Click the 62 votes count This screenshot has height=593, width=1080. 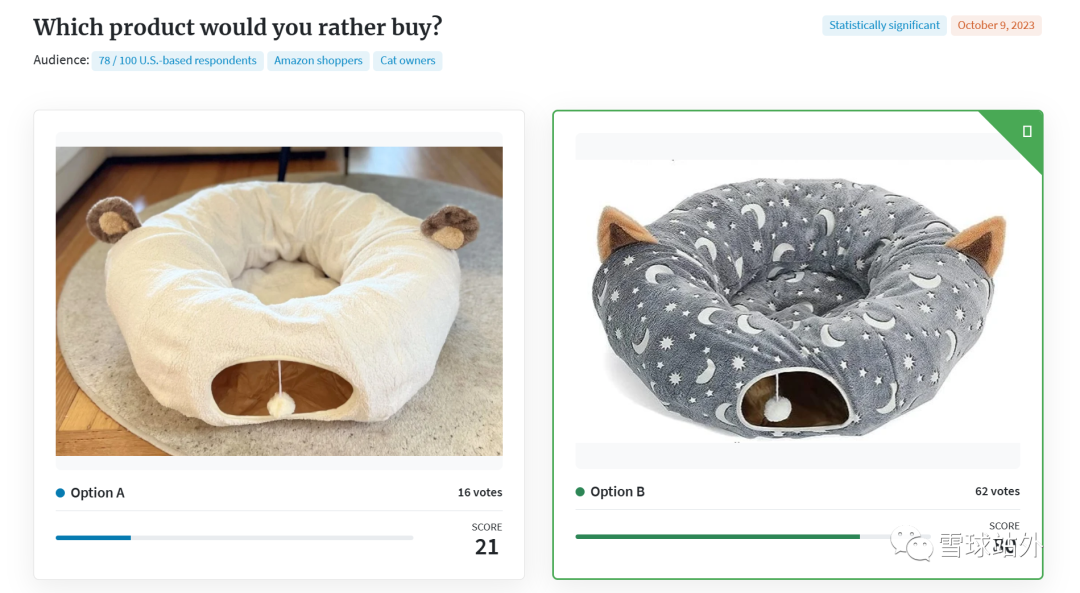pyautogui.click(x=997, y=492)
